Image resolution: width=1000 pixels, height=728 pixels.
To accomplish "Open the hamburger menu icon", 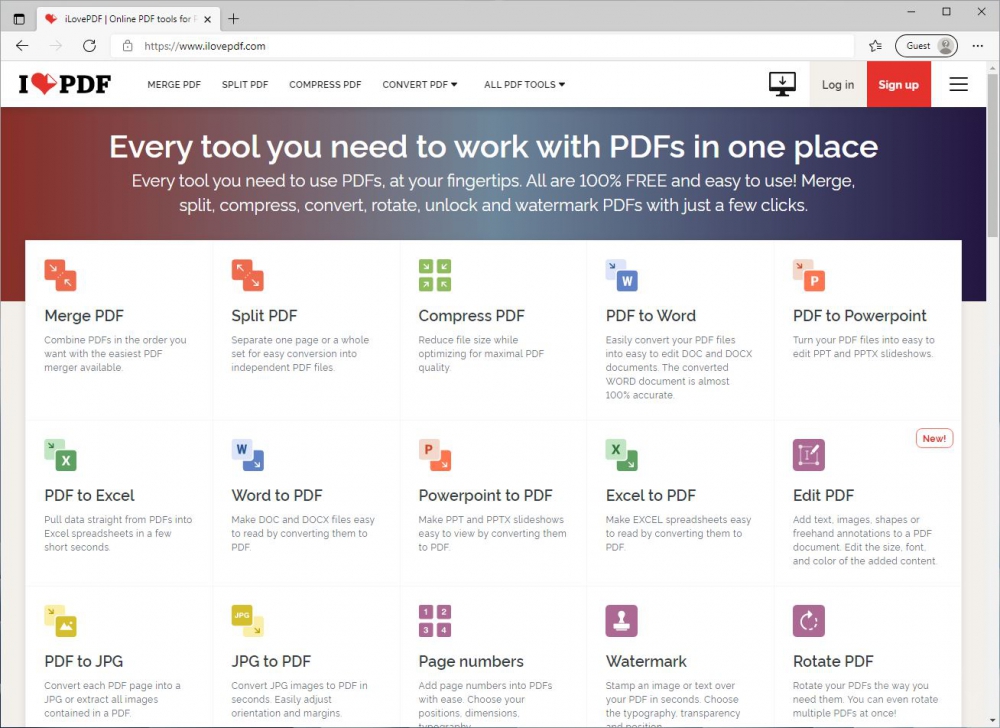I will coord(959,84).
